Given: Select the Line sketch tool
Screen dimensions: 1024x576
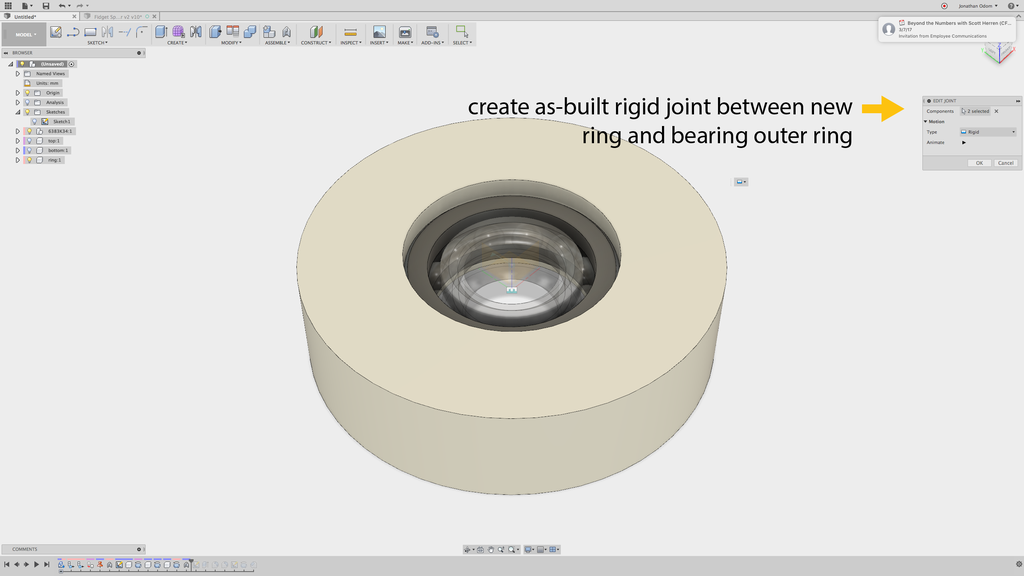Looking at the screenshot, I should 73,31.
